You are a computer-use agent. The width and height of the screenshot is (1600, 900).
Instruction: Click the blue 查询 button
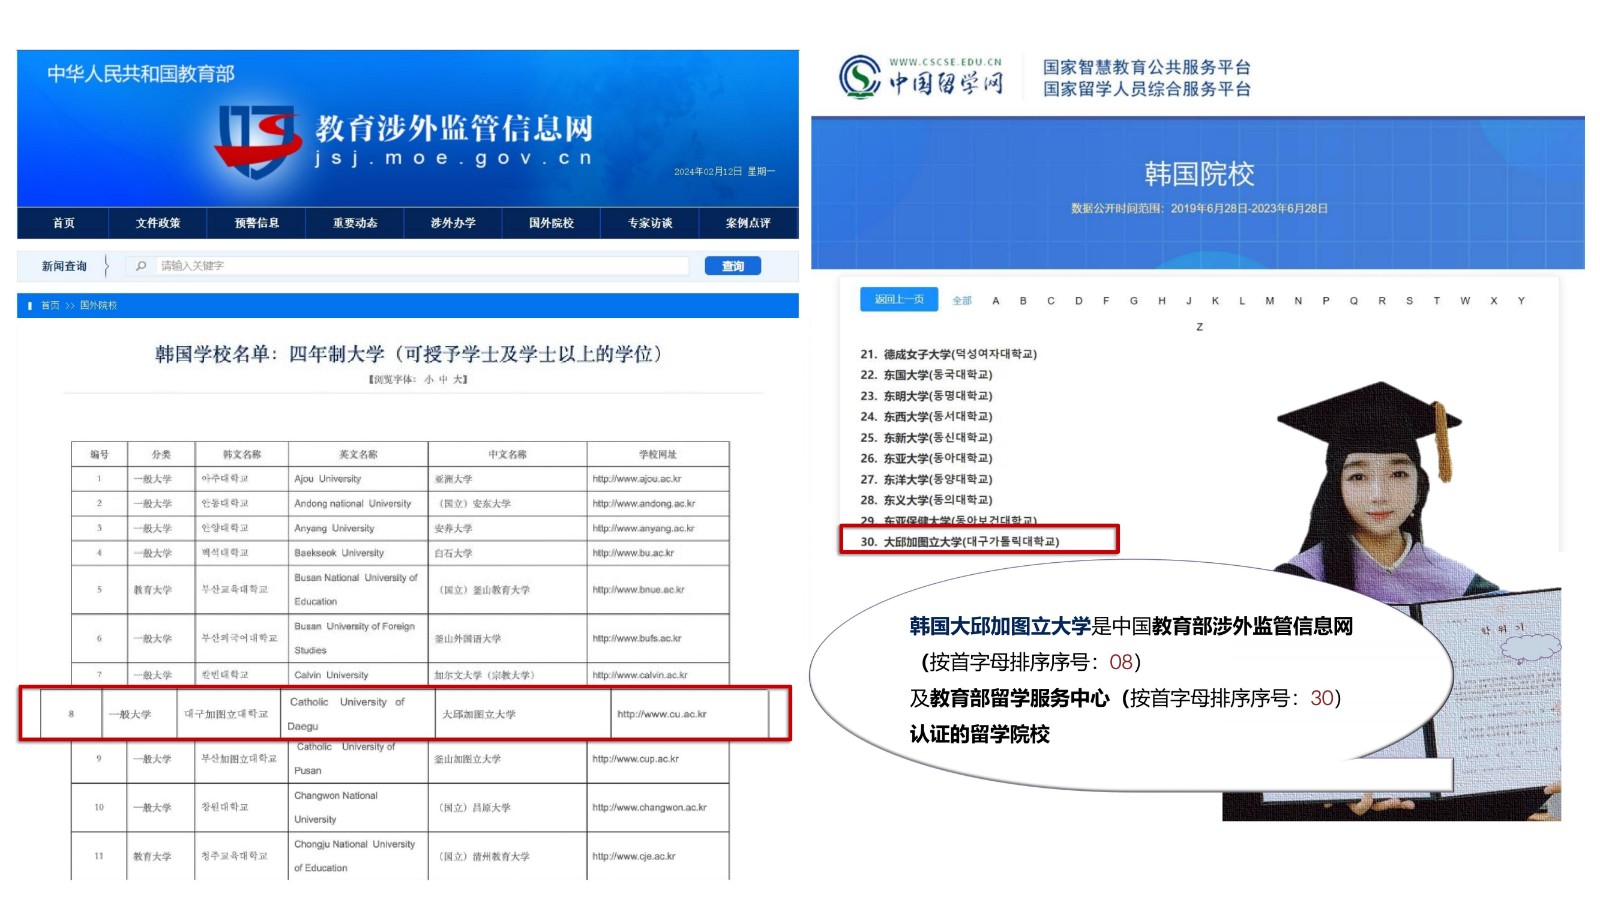733,266
